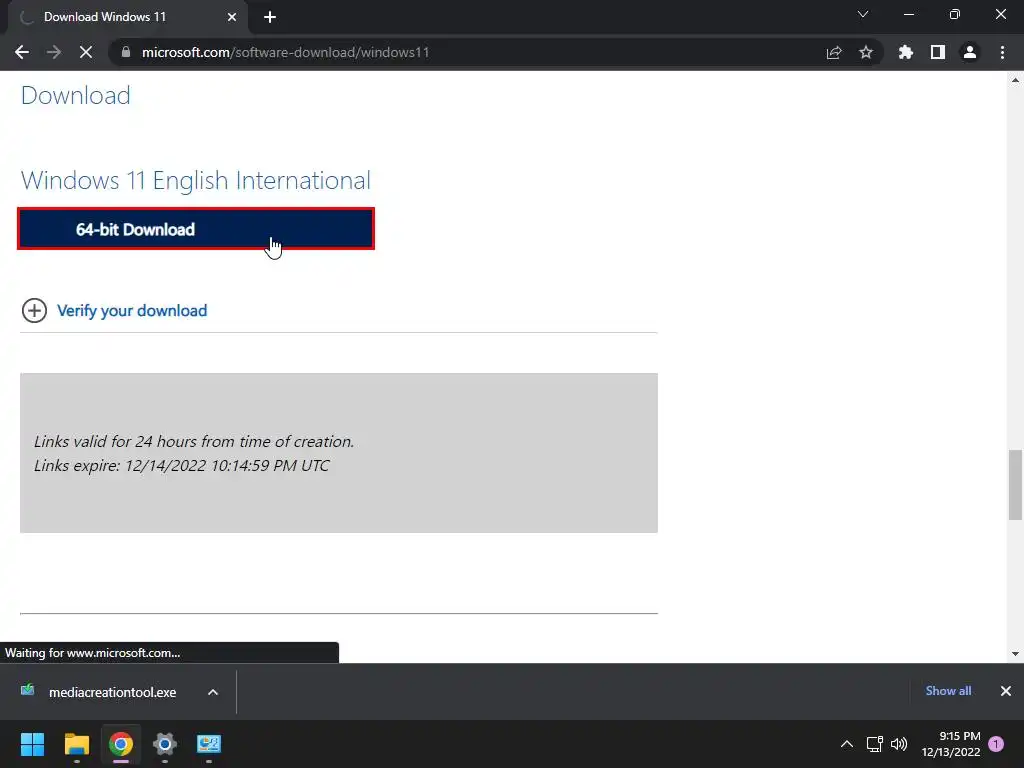The height and width of the screenshot is (768, 1024).
Task: Click the scrollbar down arrow
Action: [1016, 654]
